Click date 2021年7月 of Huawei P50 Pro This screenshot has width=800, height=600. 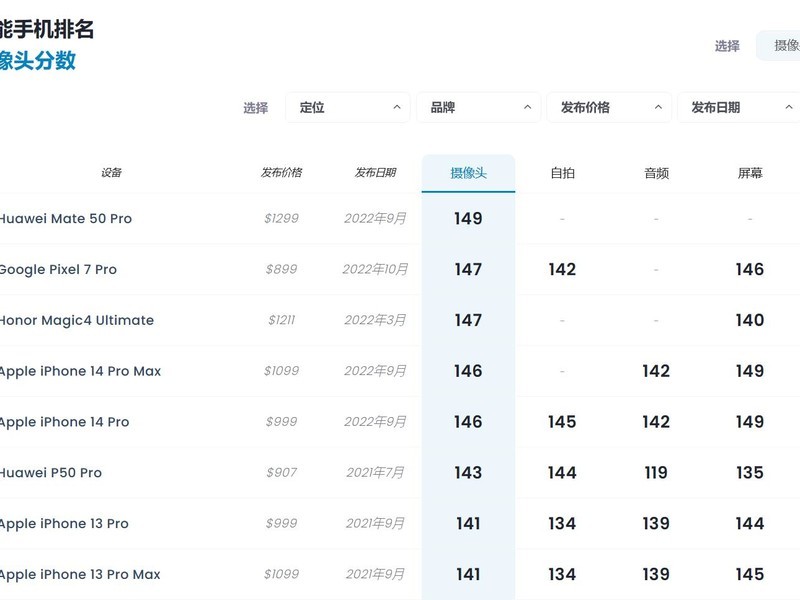click(375, 473)
